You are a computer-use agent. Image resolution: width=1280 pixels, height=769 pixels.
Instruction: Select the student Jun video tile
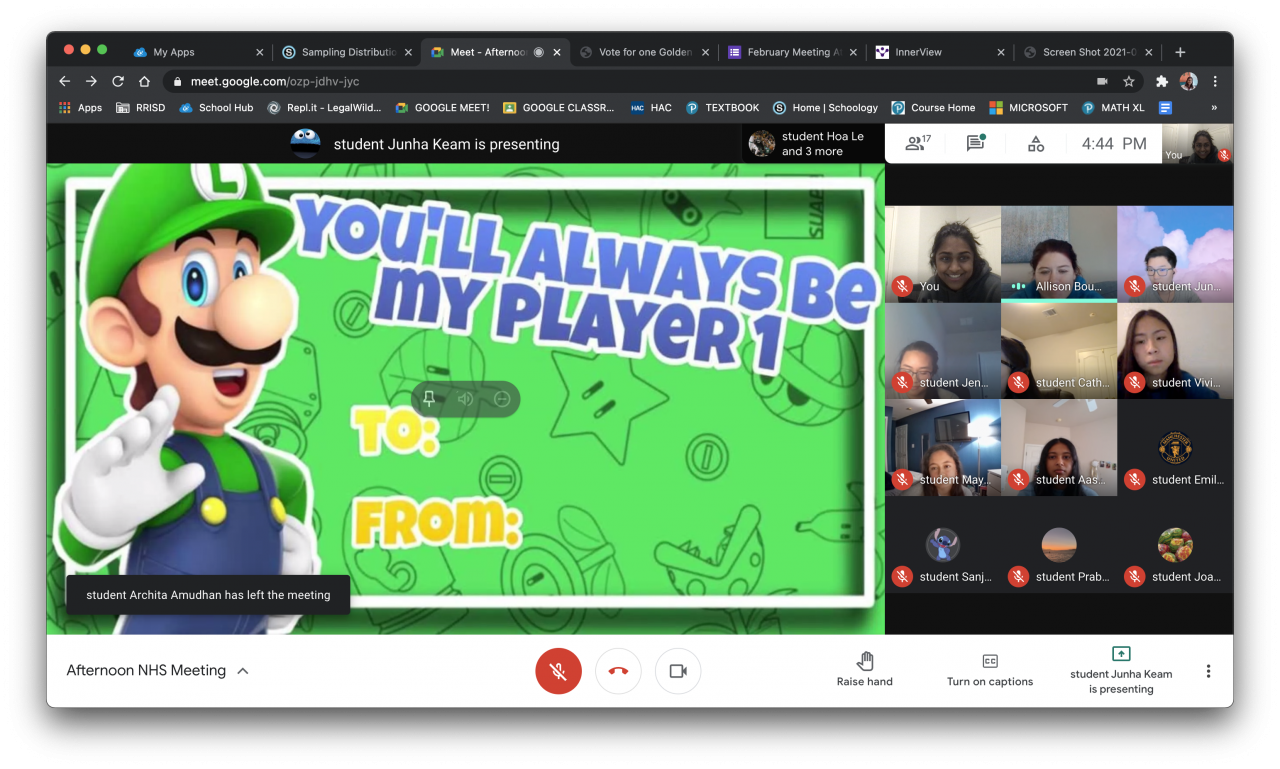tap(1175, 254)
